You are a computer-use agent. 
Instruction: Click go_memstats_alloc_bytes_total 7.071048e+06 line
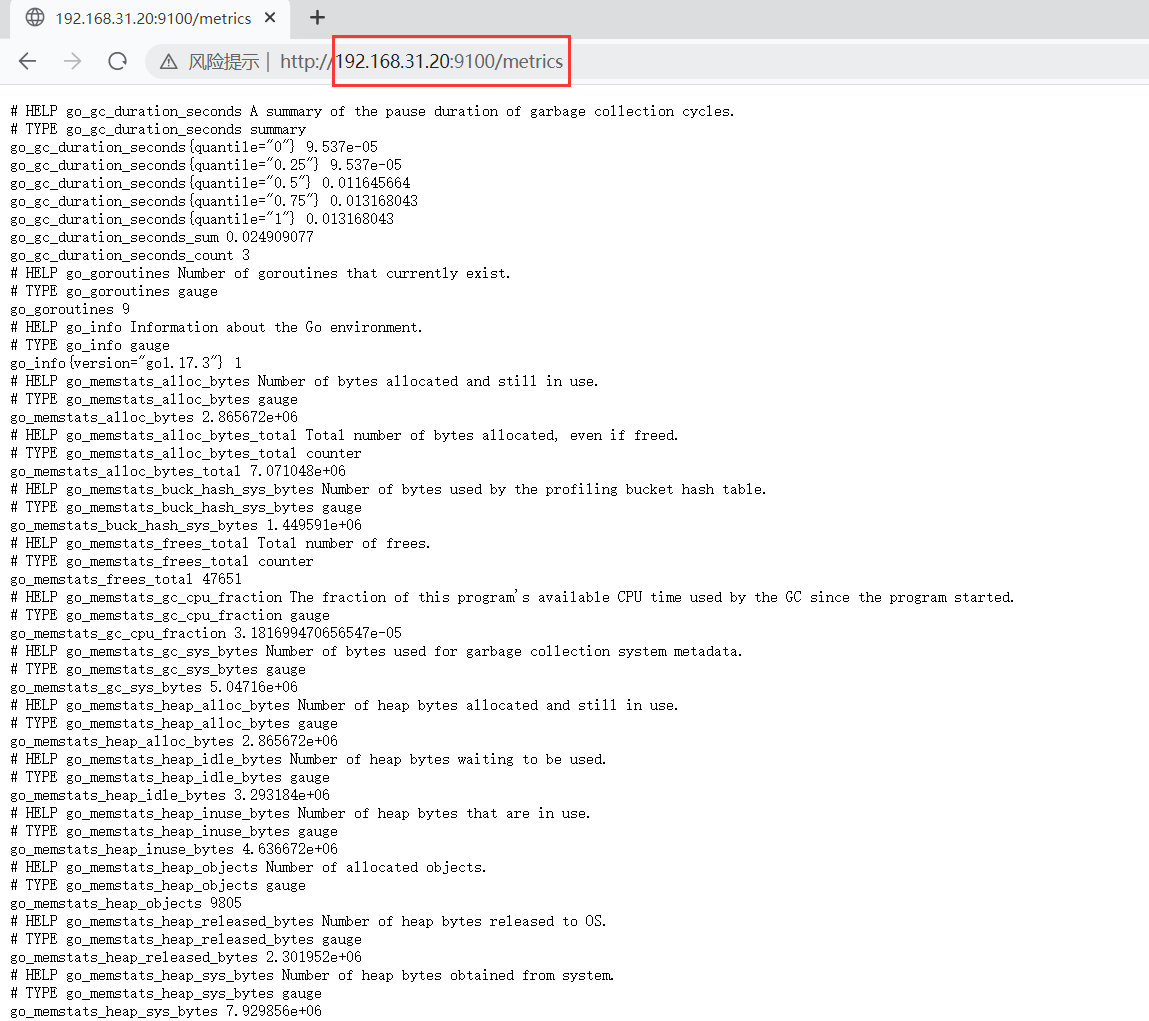(x=178, y=471)
